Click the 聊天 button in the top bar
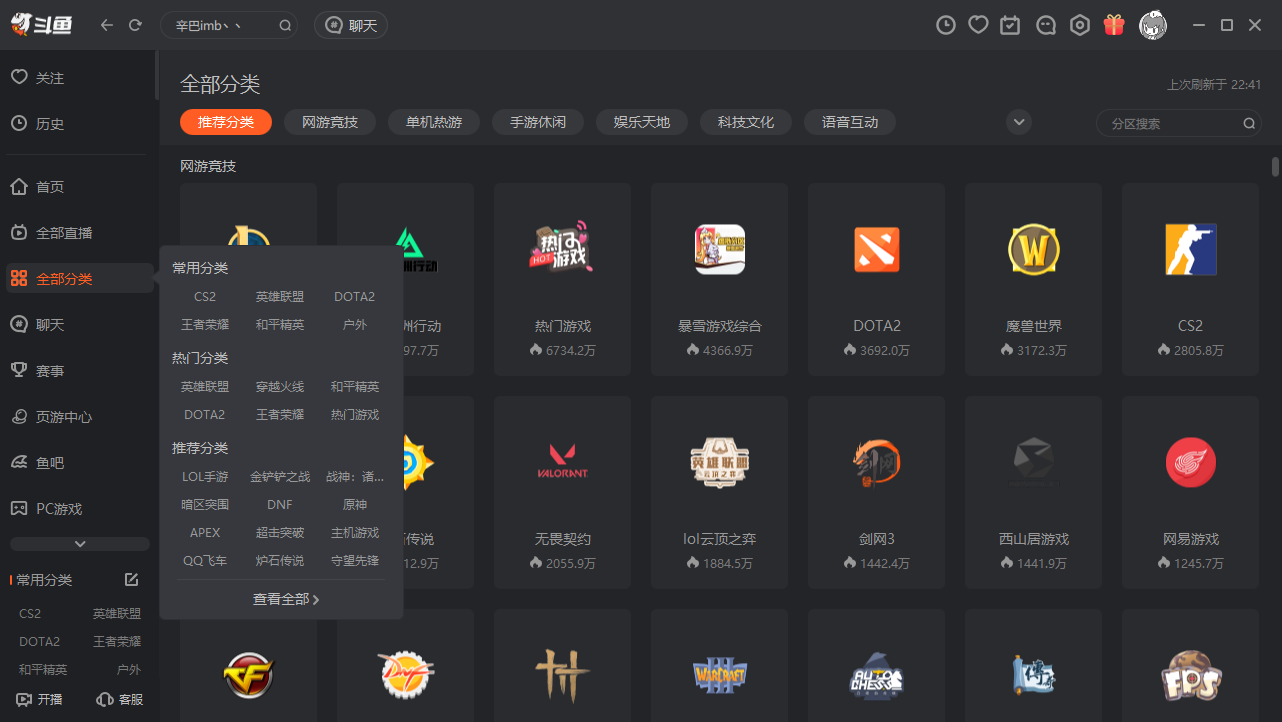This screenshot has height=722, width=1282. pos(351,26)
